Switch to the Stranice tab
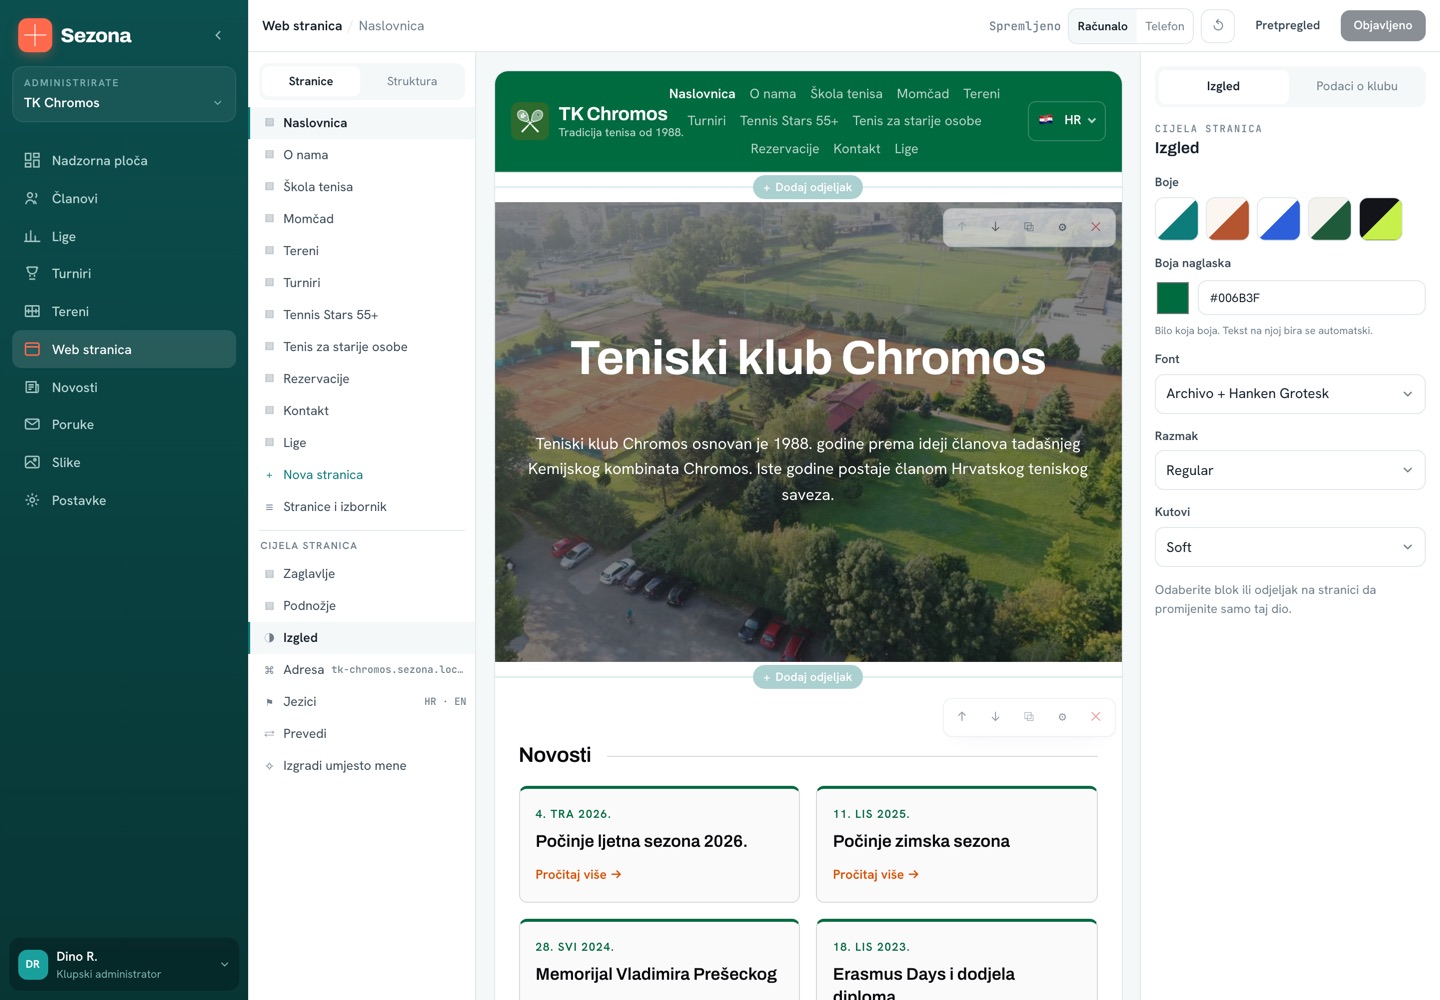This screenshot has height=1000, width=1440. tap(311, 82)
